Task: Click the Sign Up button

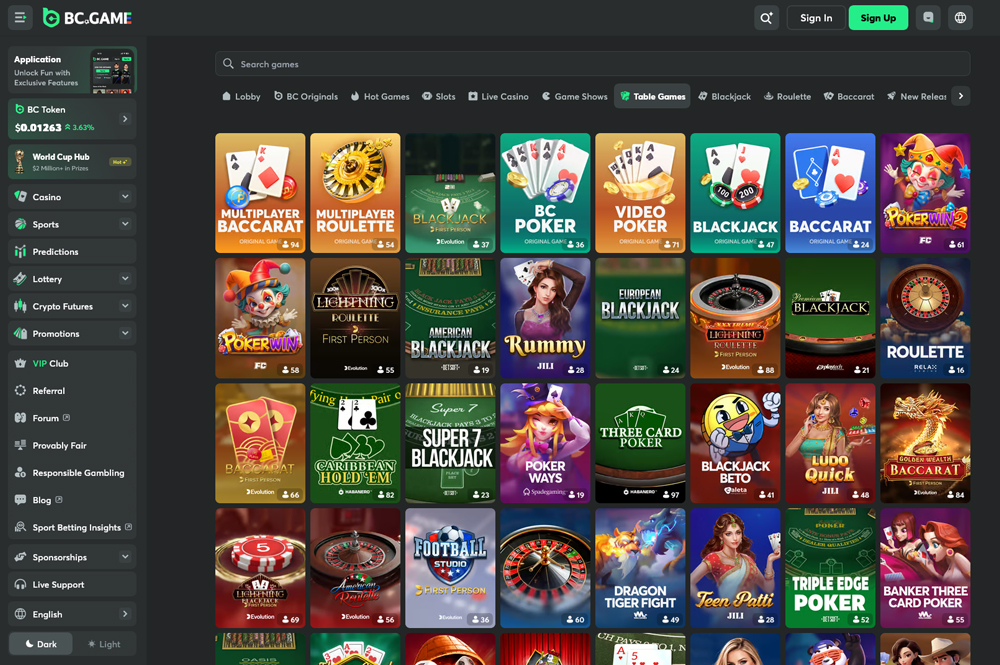Action: coord(878,18)
